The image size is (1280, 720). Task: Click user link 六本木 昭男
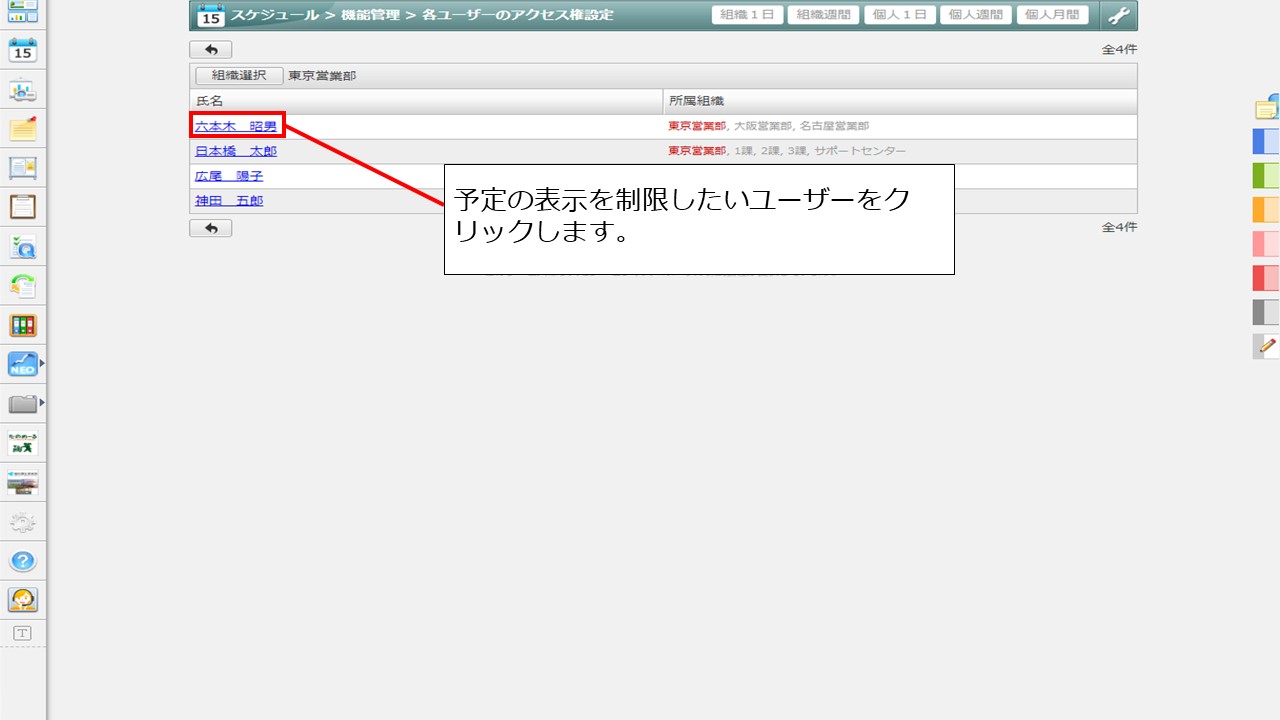point(236,126)
